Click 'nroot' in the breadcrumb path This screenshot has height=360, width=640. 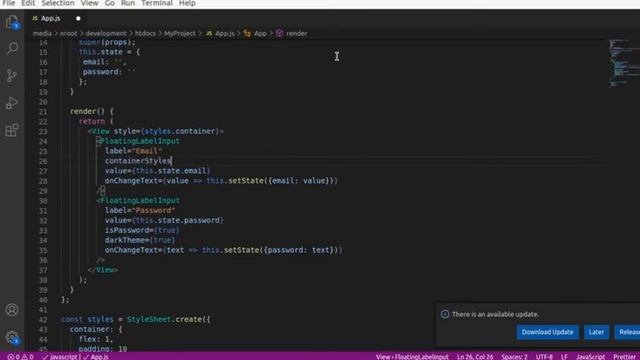coord(68,33)
